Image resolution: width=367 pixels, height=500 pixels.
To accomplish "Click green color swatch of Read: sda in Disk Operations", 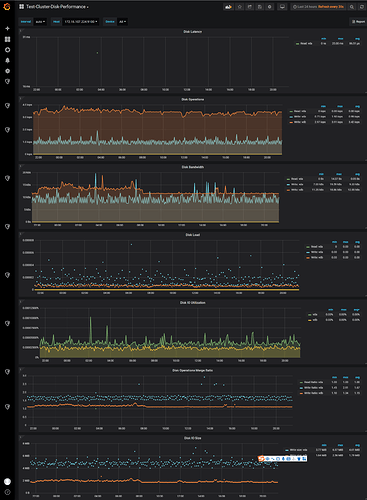I will tap(291, 111).
